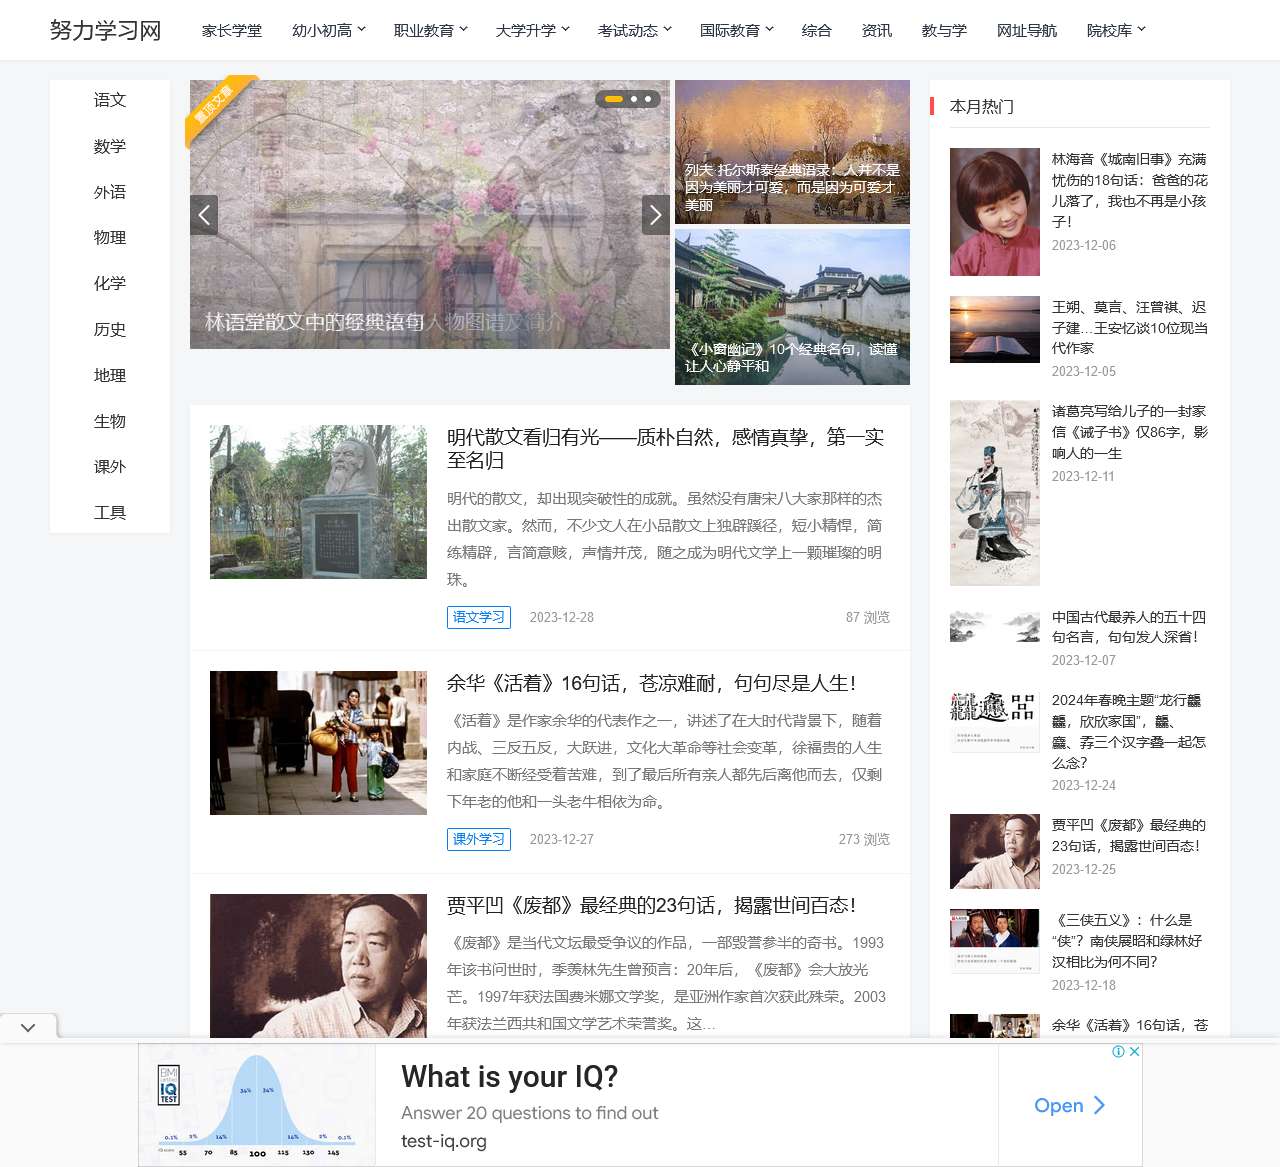Select the first (active) carousel indicator
1280x1167 pixels.
[614, 99]
